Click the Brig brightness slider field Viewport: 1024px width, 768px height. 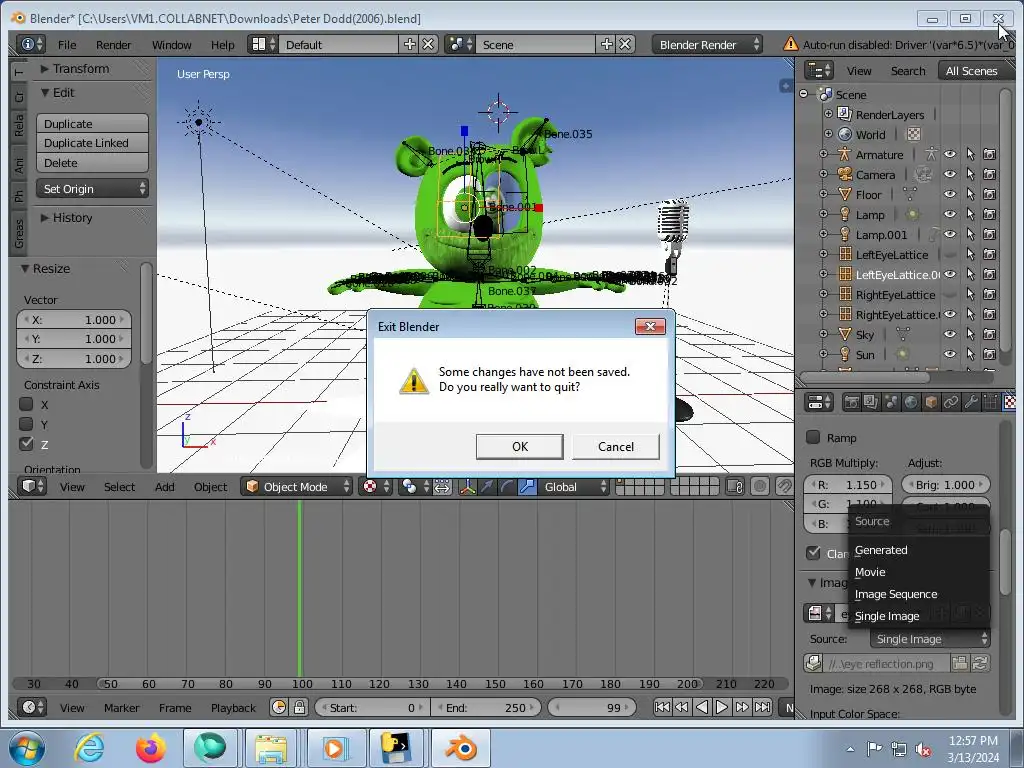945,485
